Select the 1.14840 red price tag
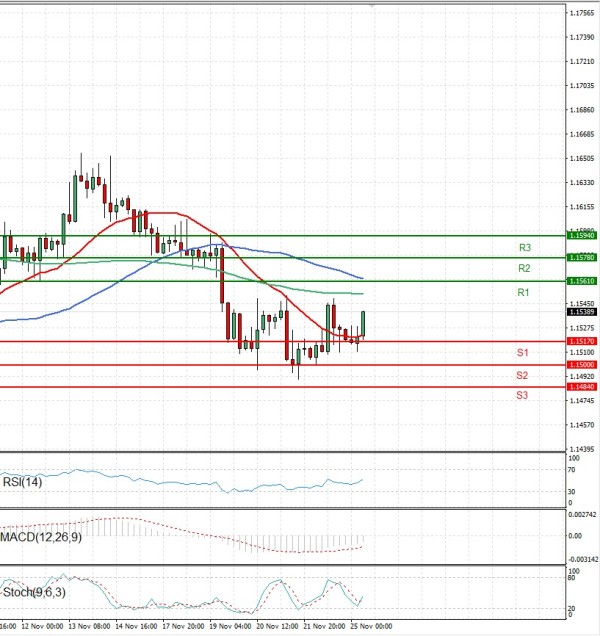Screen dimensions: 600x636 click(x=582, y=387)
